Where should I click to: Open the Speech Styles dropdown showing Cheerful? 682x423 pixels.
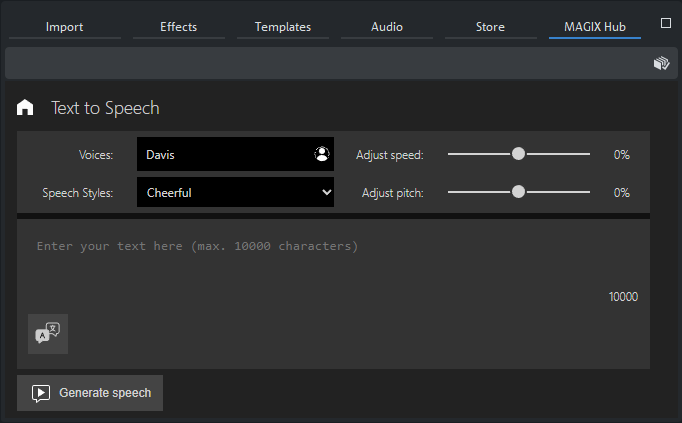(235, 192)
